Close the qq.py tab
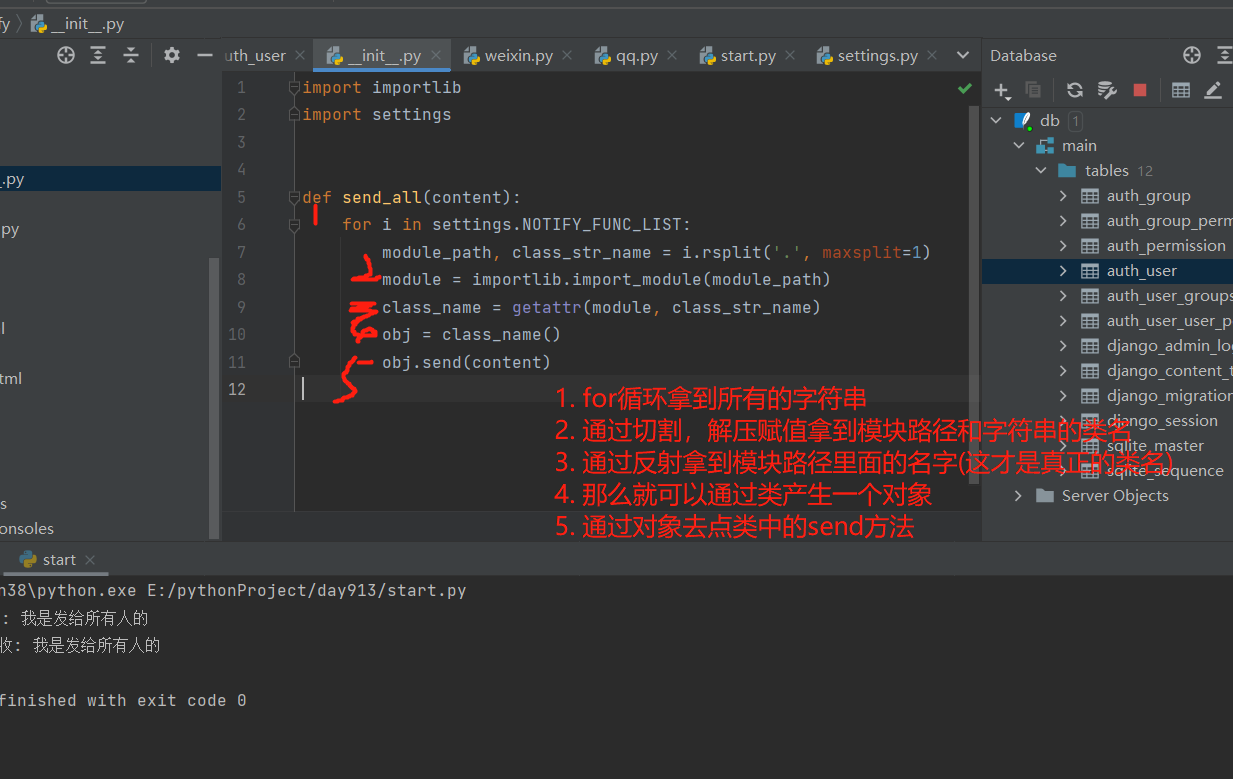This screenshot has height=779, width=1233. click(672, 56)
